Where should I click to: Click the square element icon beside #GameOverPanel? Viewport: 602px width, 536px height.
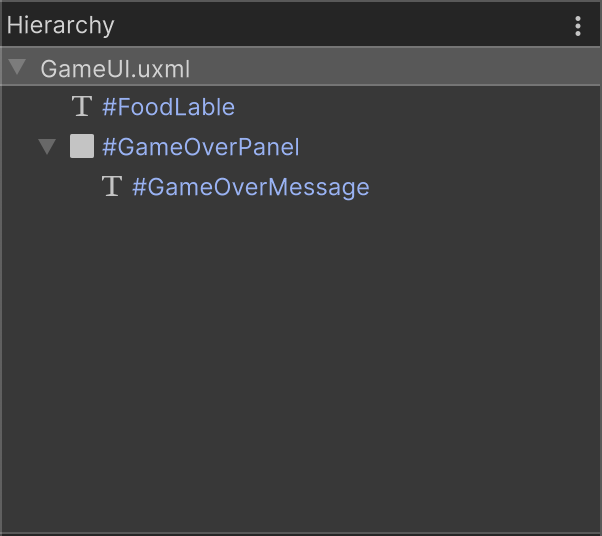[x=82, y=147]
